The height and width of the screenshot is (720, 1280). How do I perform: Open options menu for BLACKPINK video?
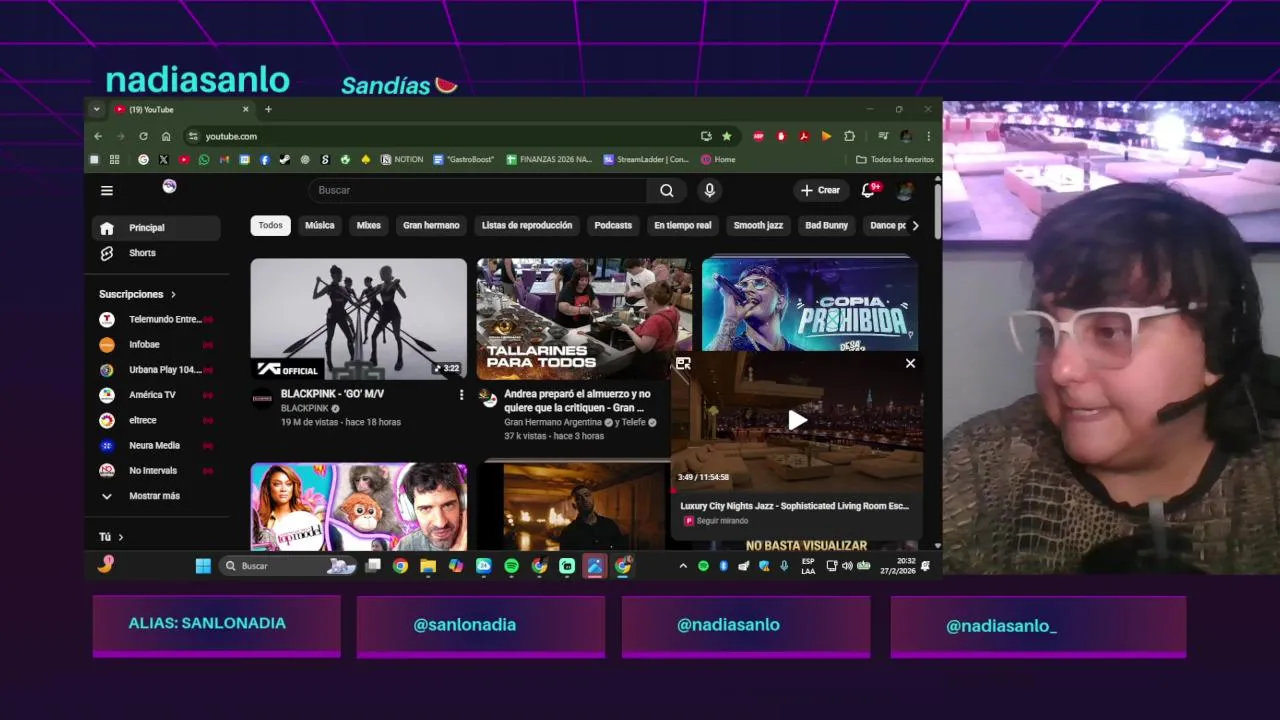point(461,395)
